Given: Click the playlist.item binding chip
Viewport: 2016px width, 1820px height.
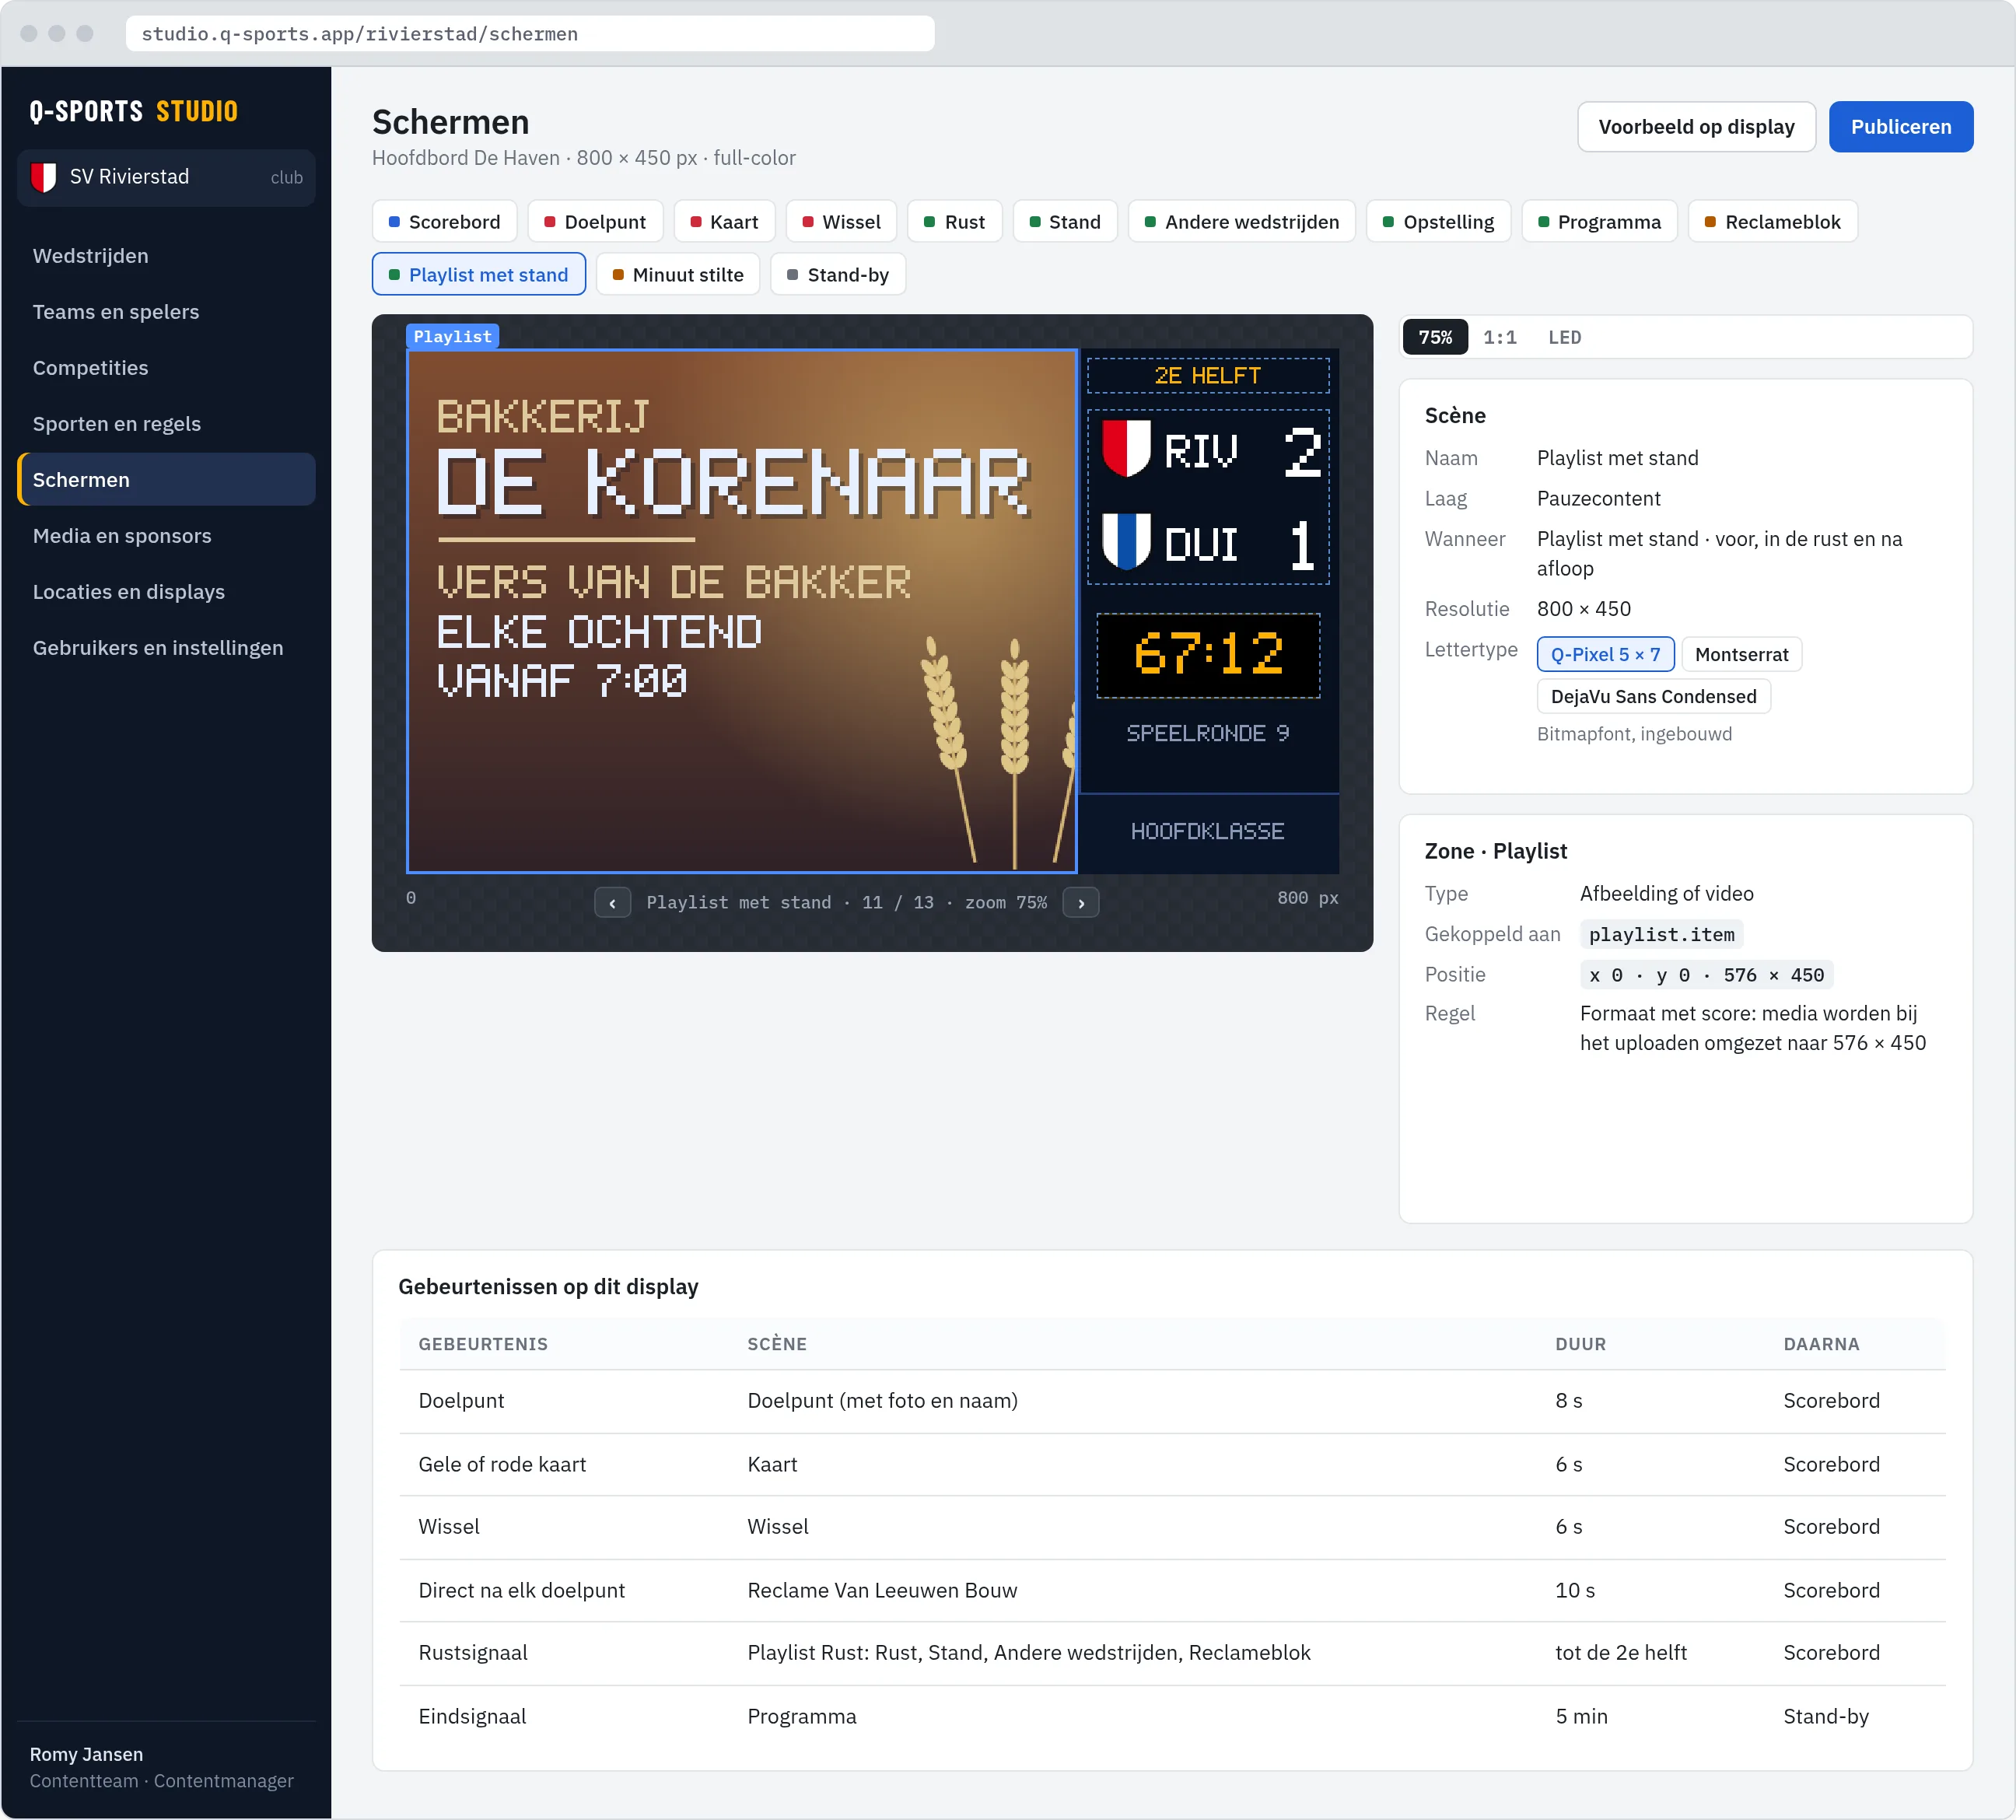Looking at the screenshot, I should tap(1661, 935).
